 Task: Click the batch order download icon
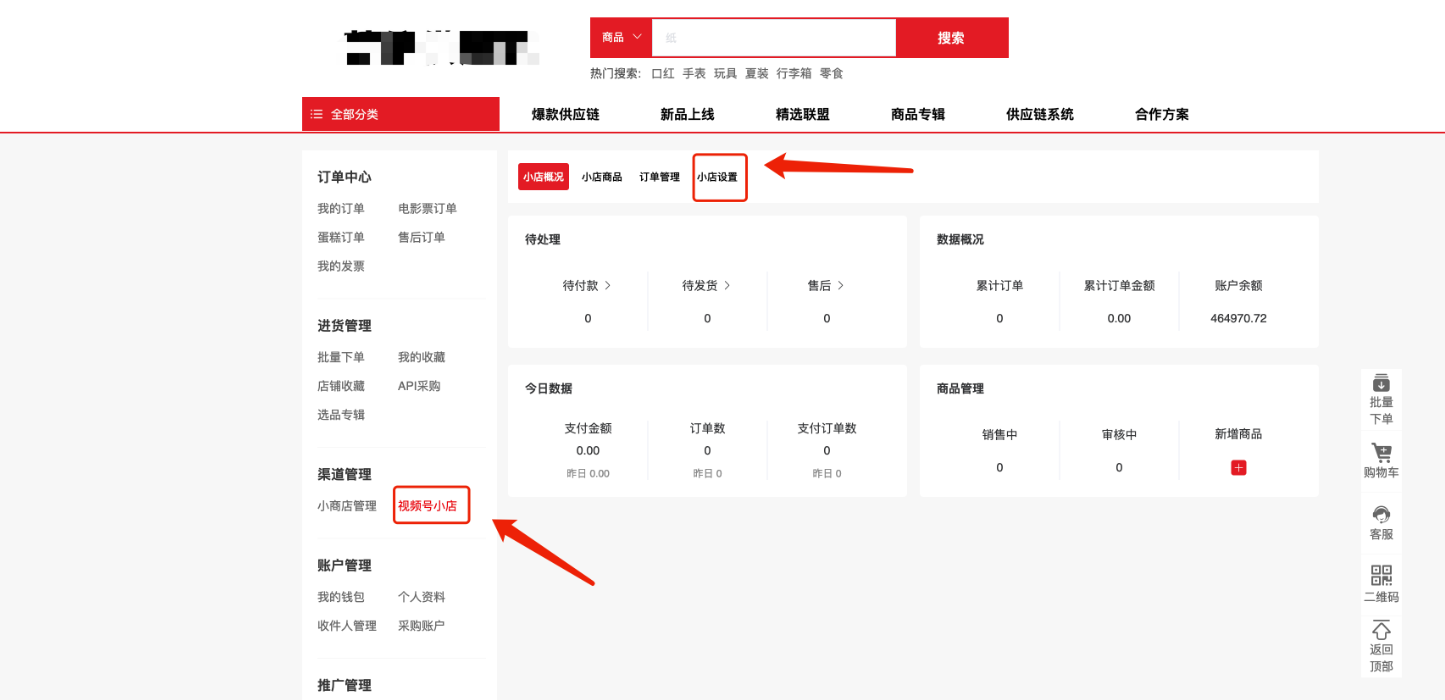(x=1381, y=383)
